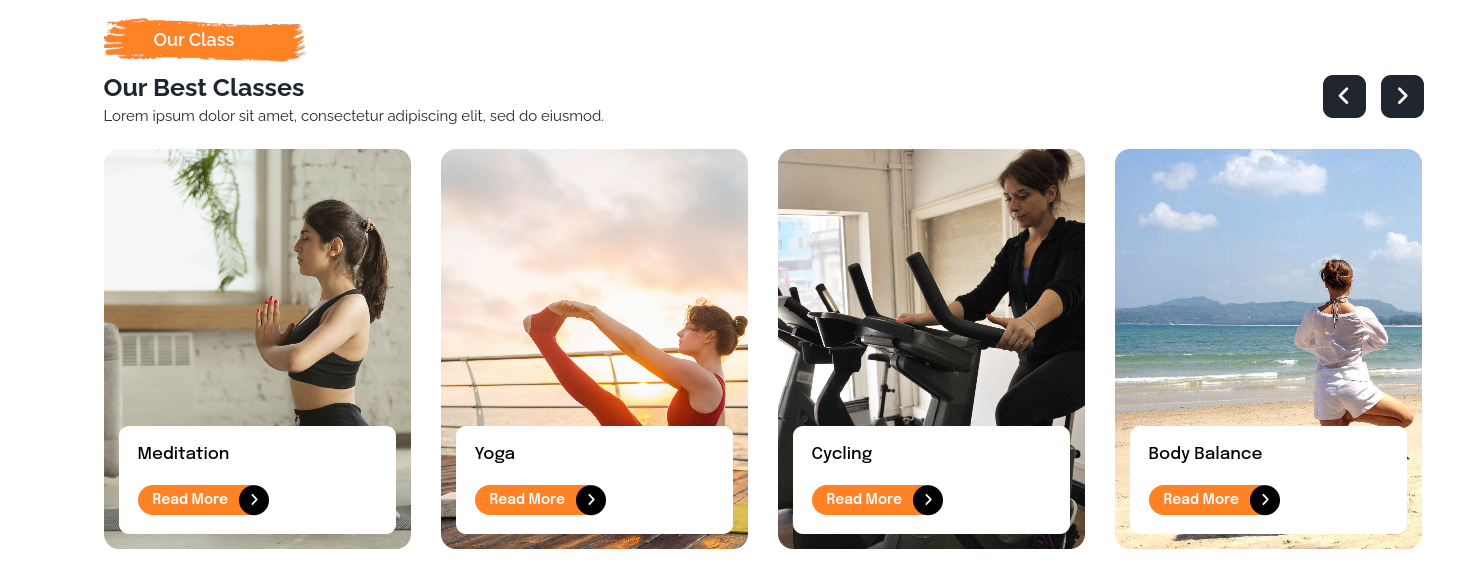Select the Body Balance class title
The height and width of the screenshot is (567, 1484).
[x=1205, y=454]
